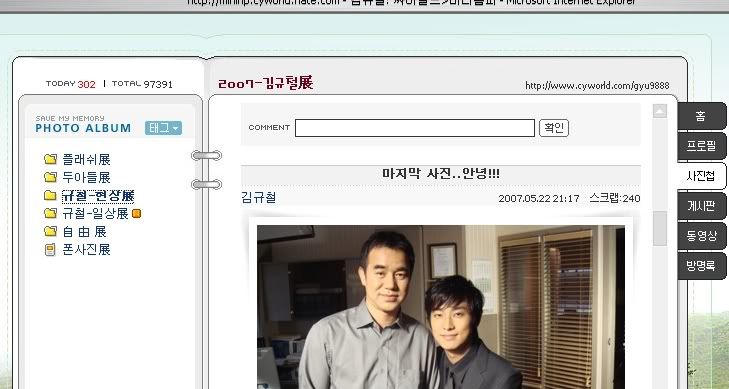This screenshot has width=729, height=389.
Task: Click the vertical scrollbar thumb
Action: coord(660,228)
